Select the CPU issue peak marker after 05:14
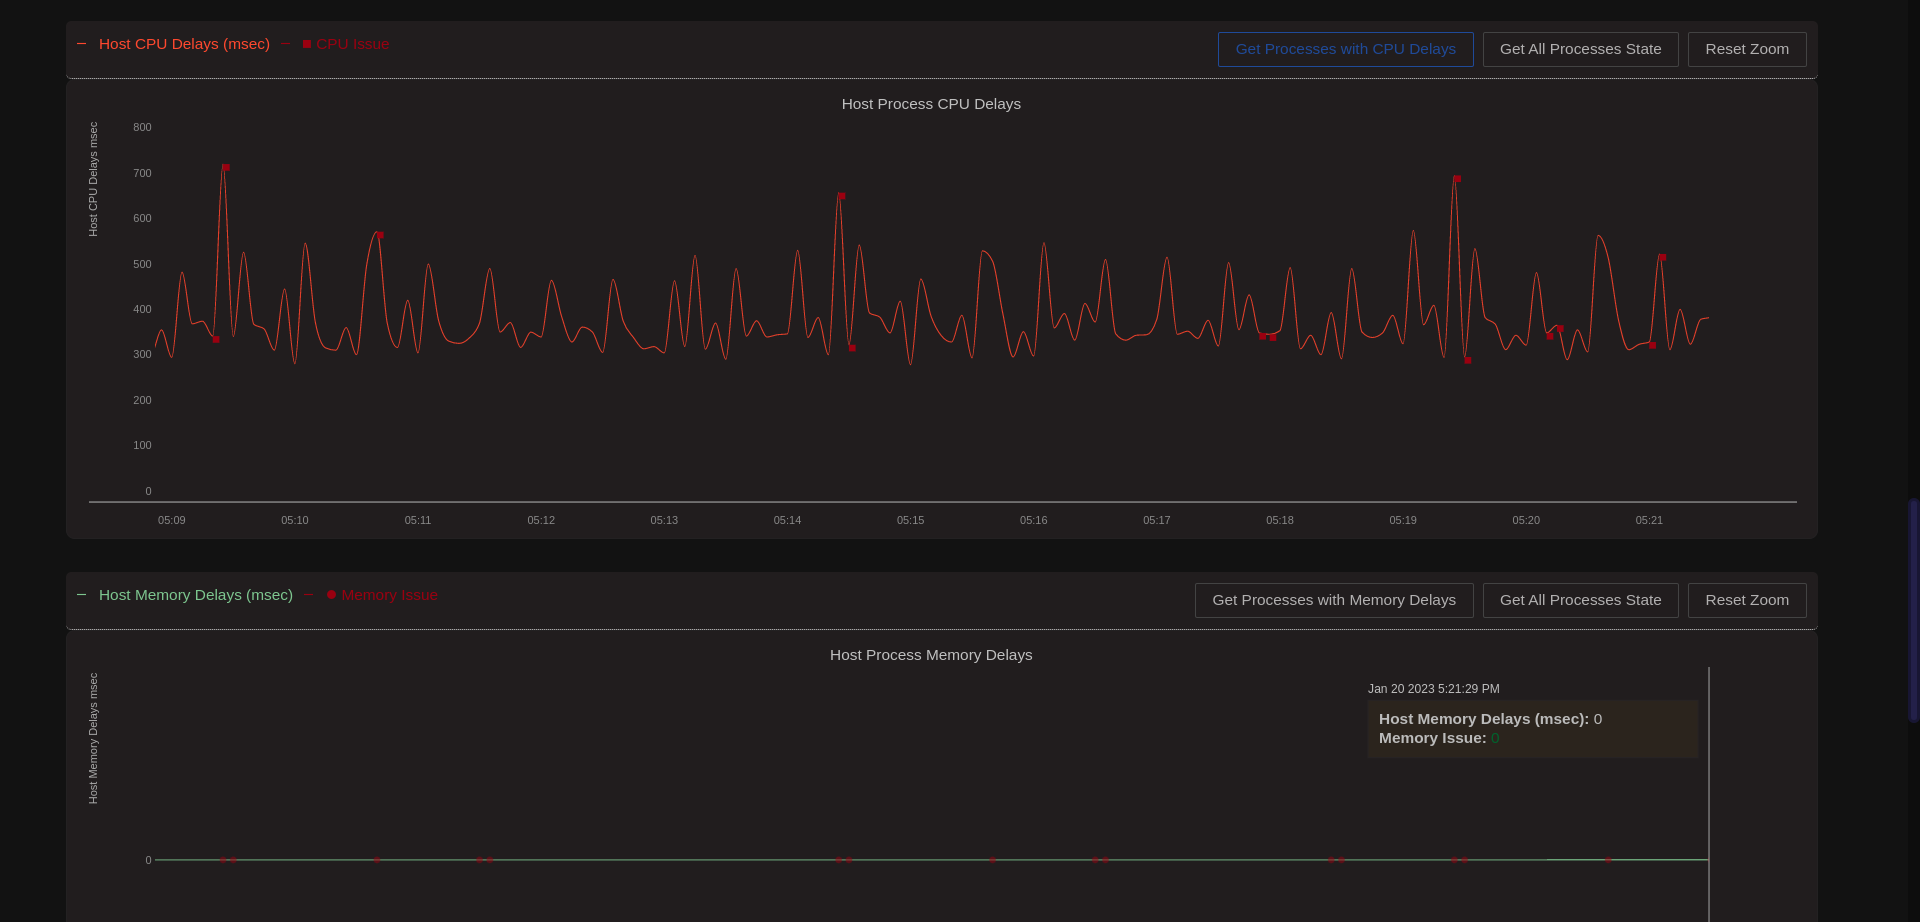 842,196
